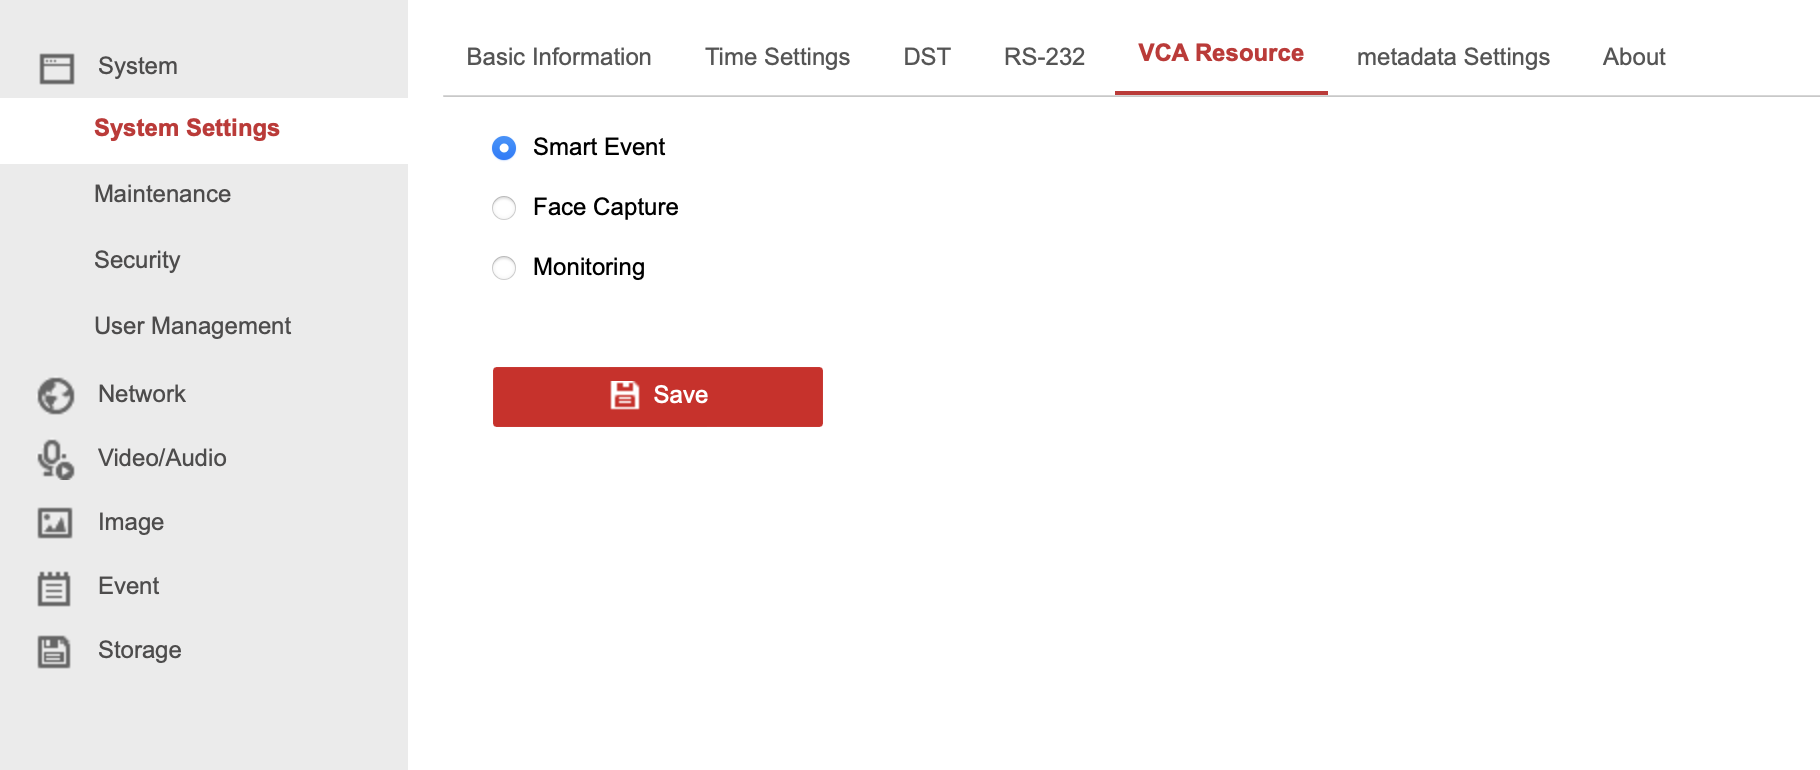Click the Storage floppy disk icon
The width and height of the screenshot is (1820, 770).
click(x=54, y=651)
